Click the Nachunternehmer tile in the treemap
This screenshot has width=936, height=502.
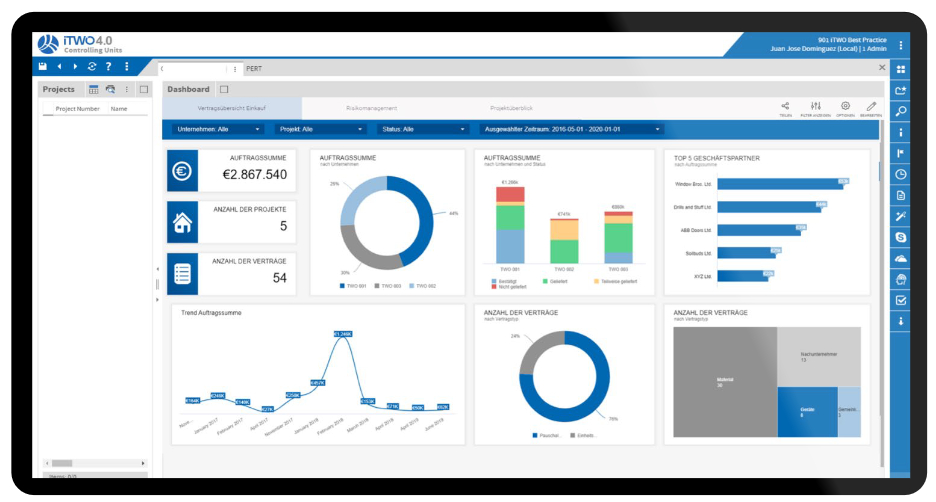click(819, 357)
